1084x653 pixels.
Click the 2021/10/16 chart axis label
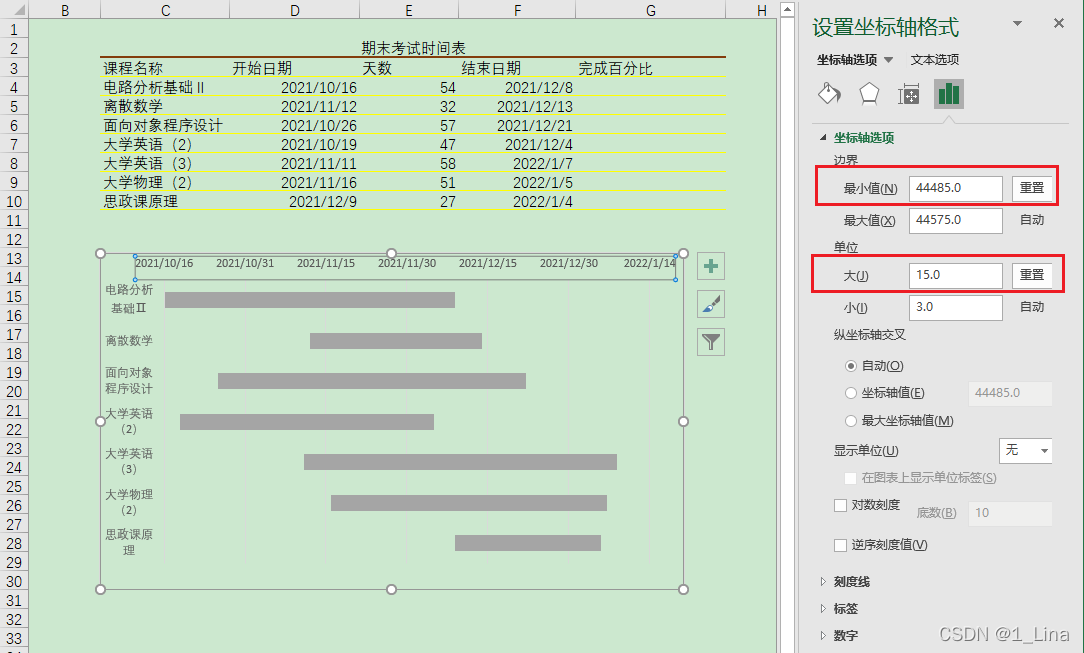point(164,263)
